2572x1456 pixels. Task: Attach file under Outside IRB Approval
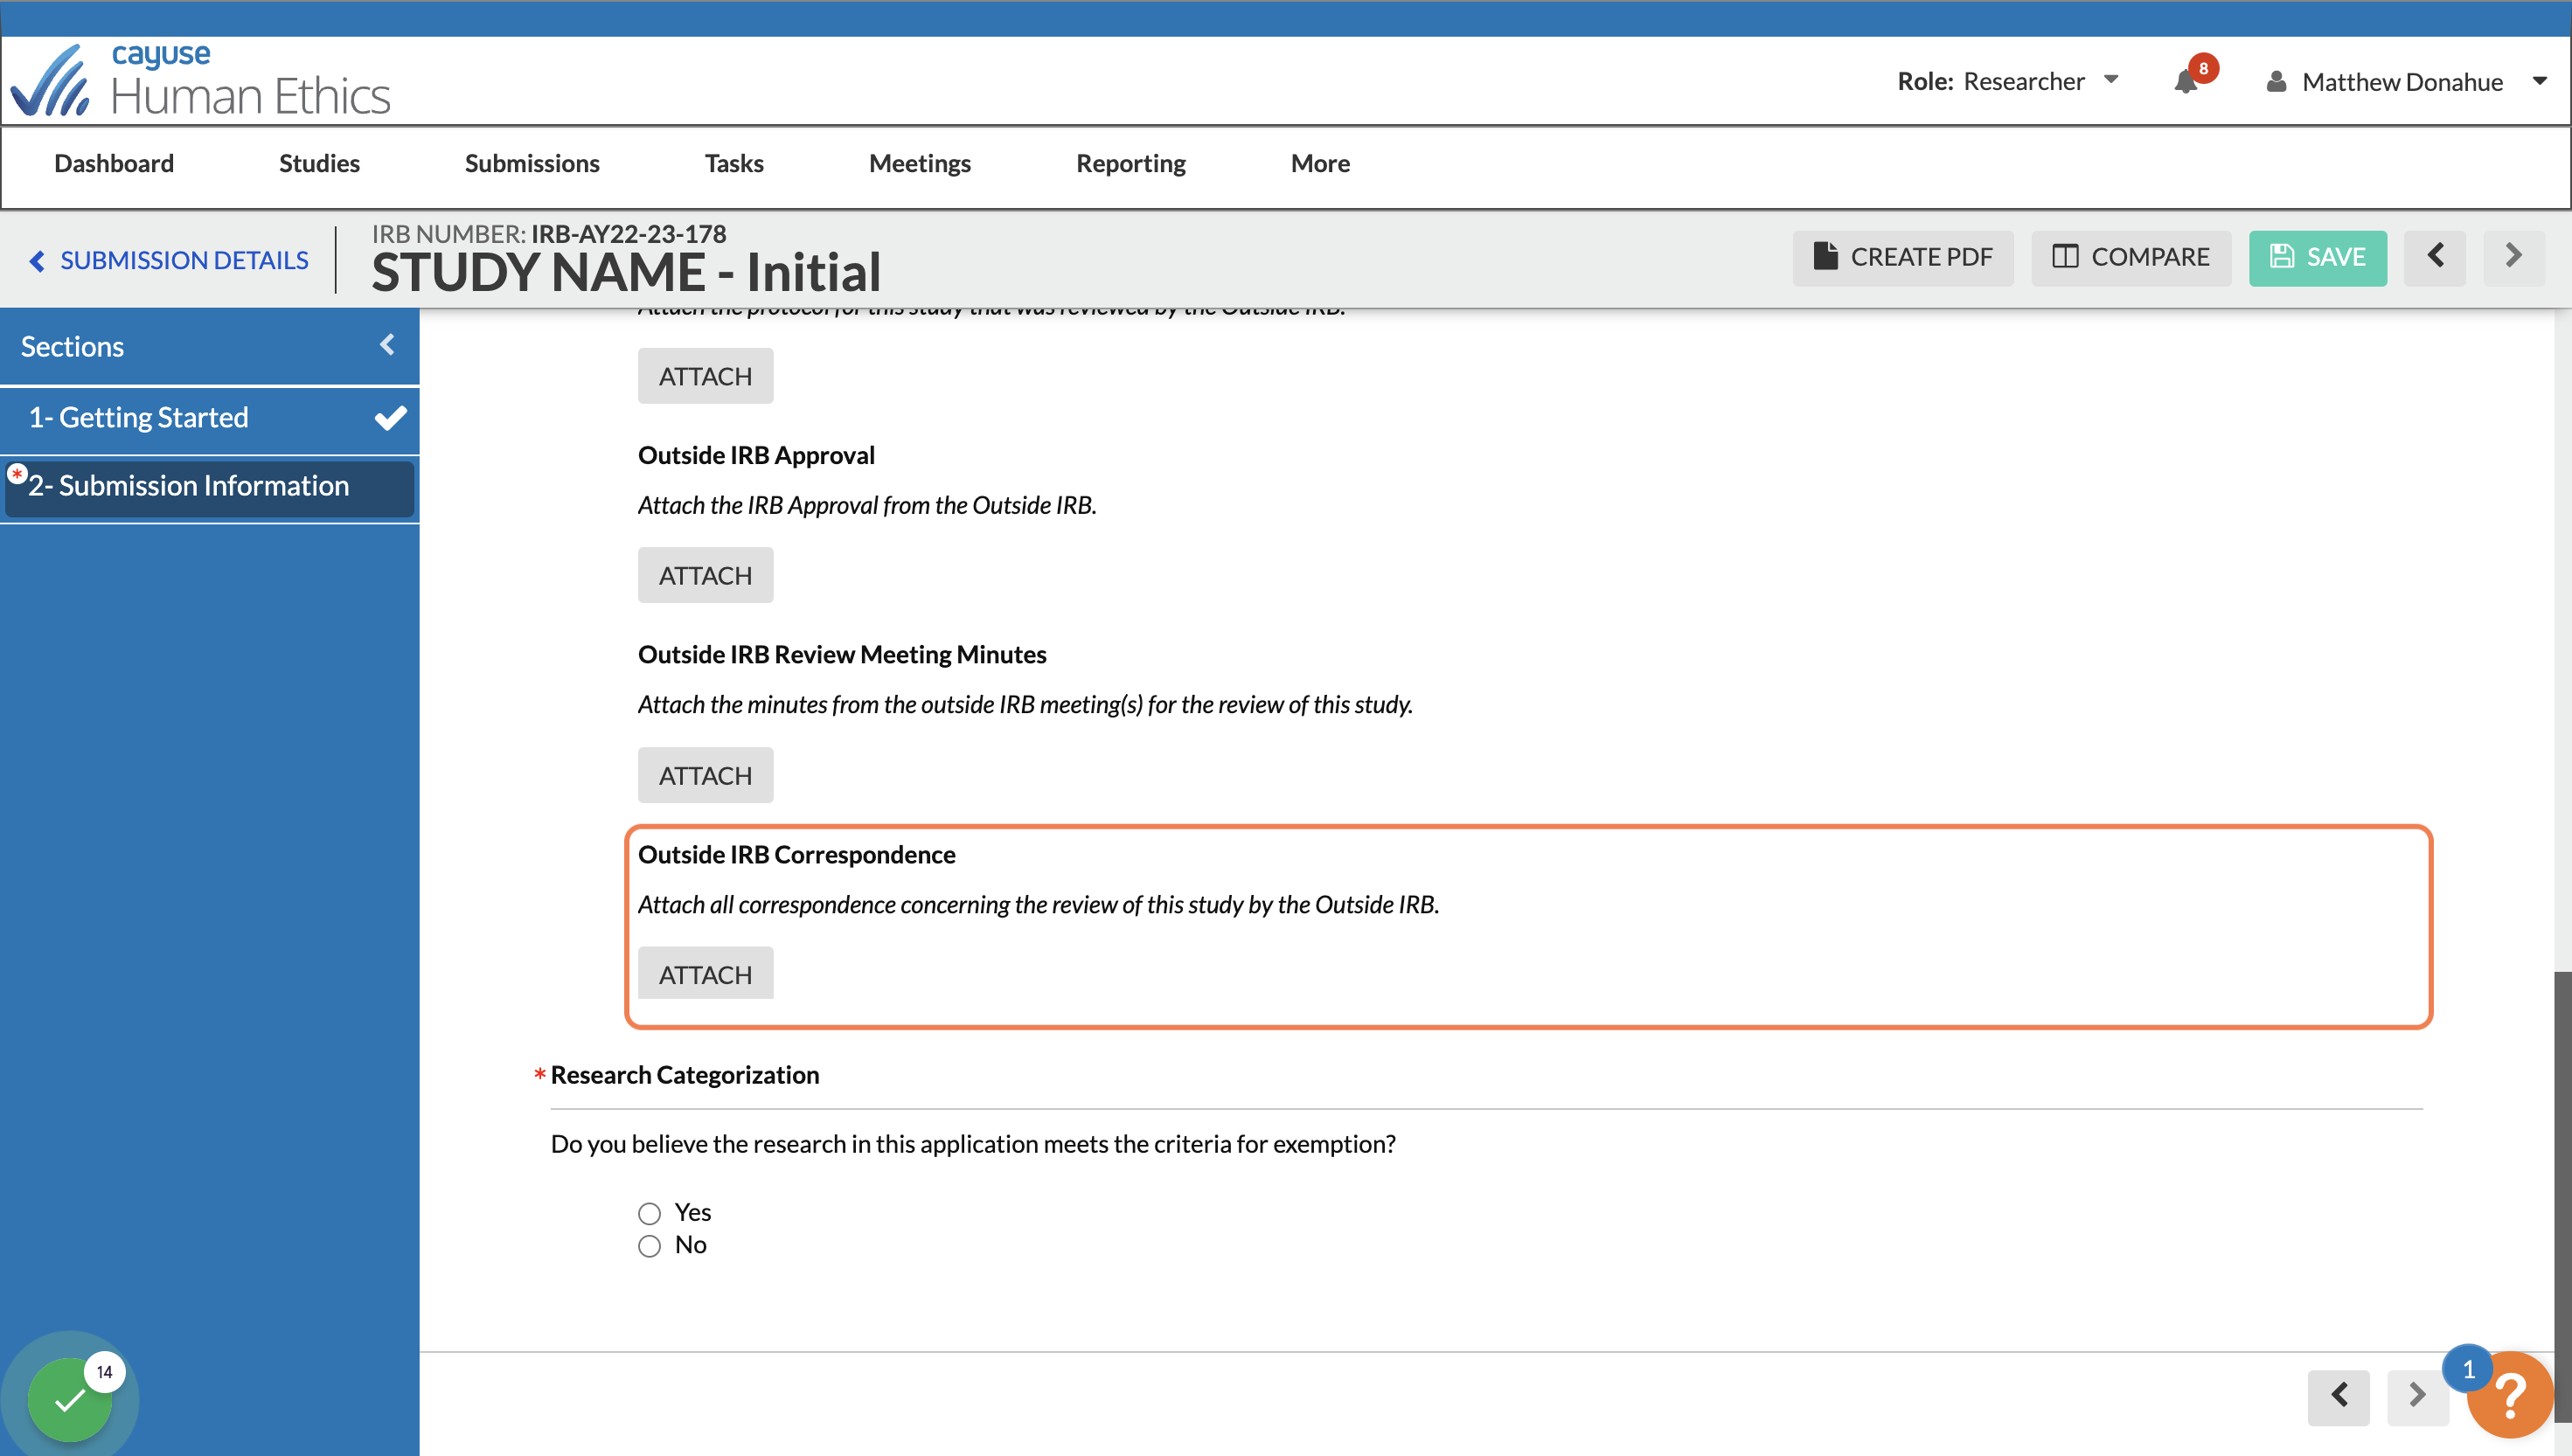[706, 575]
